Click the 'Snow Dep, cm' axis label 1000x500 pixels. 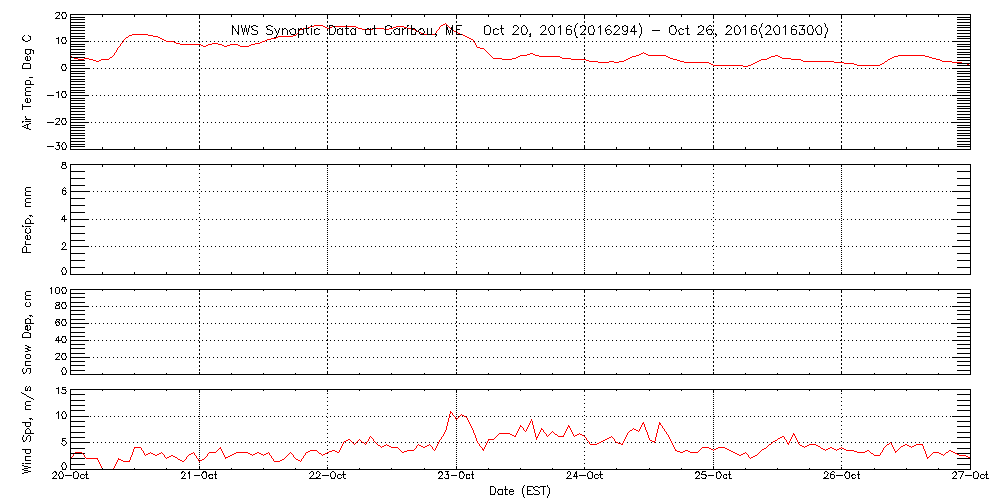(27, 332)
